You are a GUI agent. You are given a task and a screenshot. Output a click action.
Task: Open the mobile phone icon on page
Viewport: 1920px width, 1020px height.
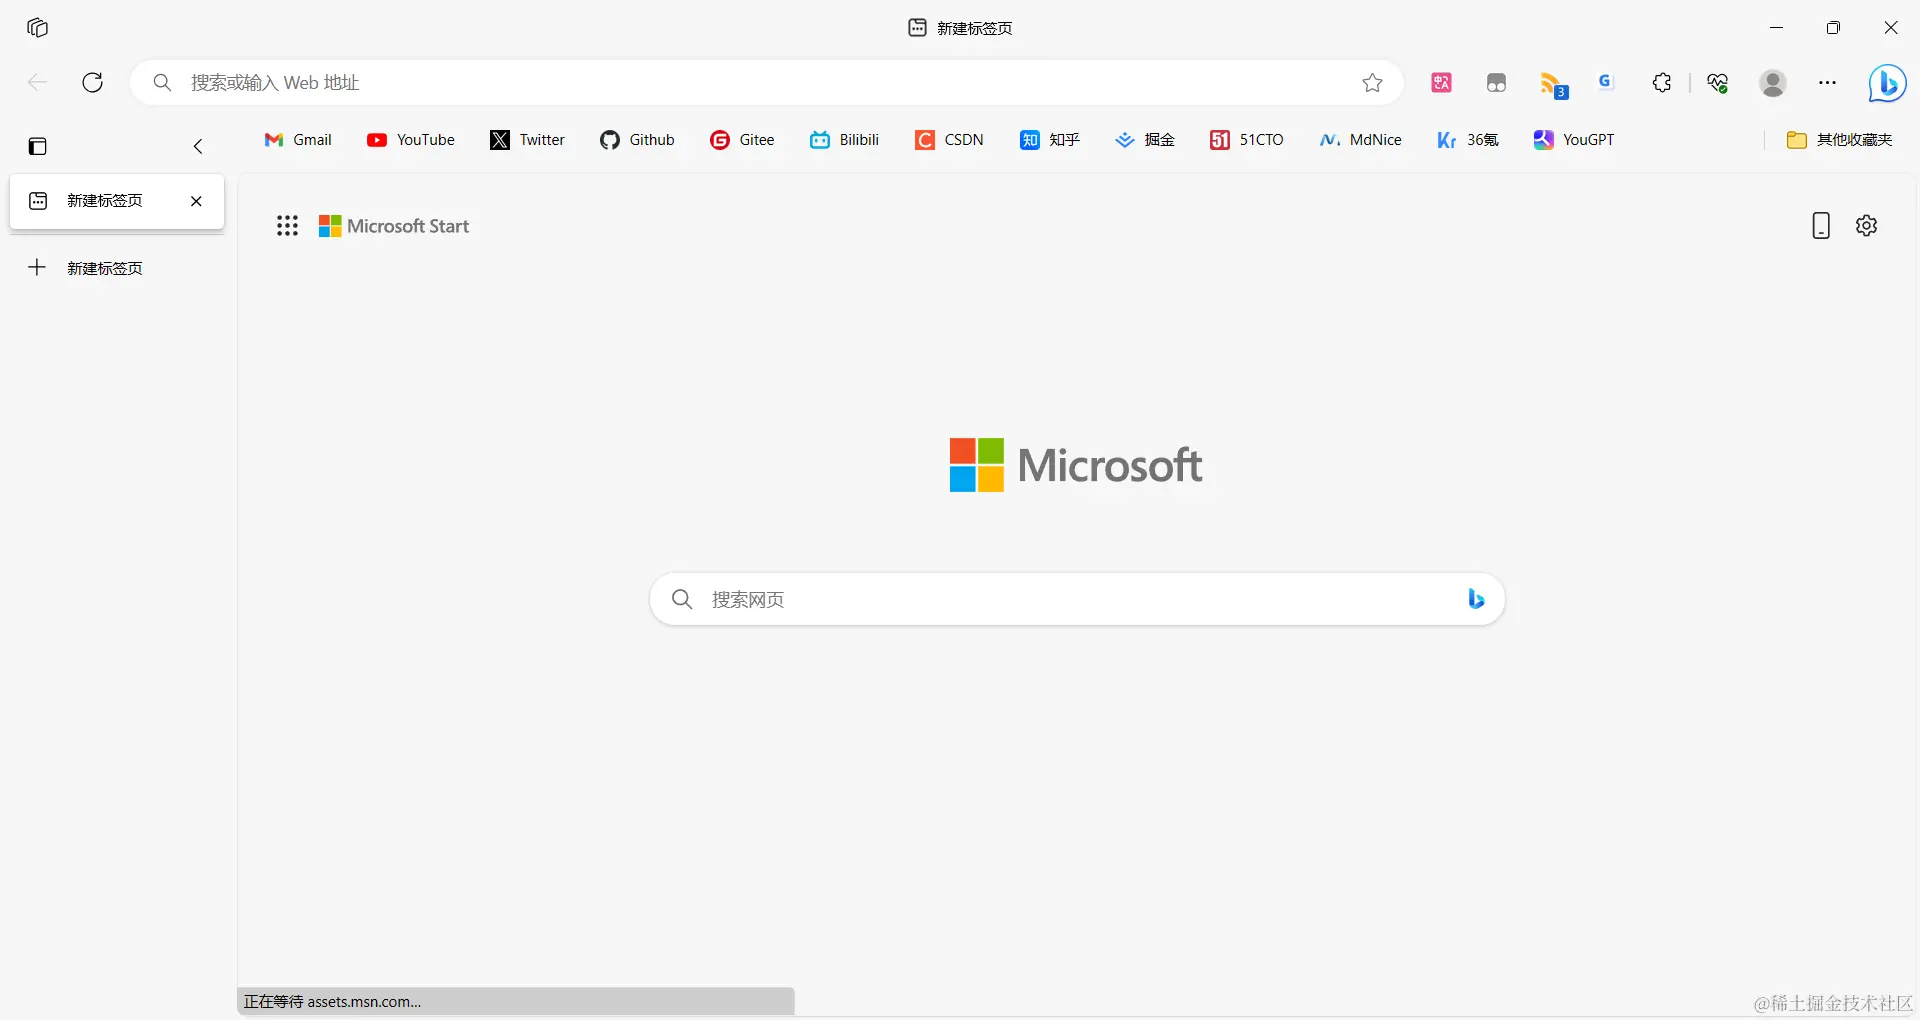[x=1821, y=226]
